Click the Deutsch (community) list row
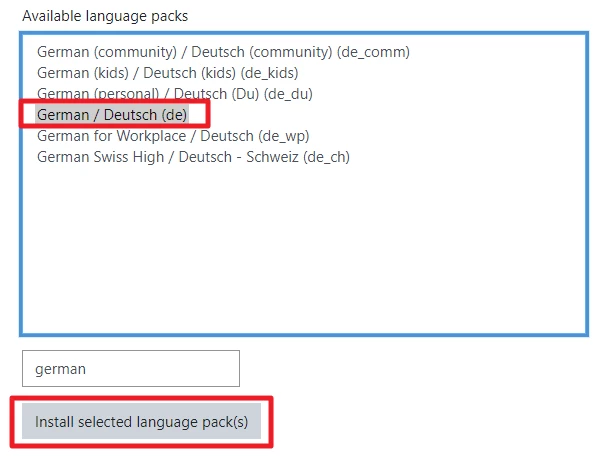 223,51
